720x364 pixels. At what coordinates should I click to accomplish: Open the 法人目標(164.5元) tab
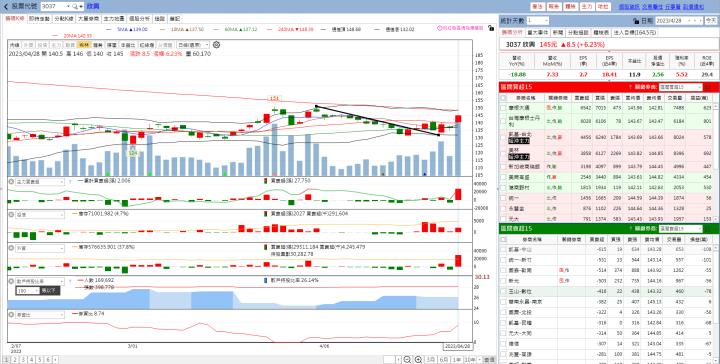635,33
